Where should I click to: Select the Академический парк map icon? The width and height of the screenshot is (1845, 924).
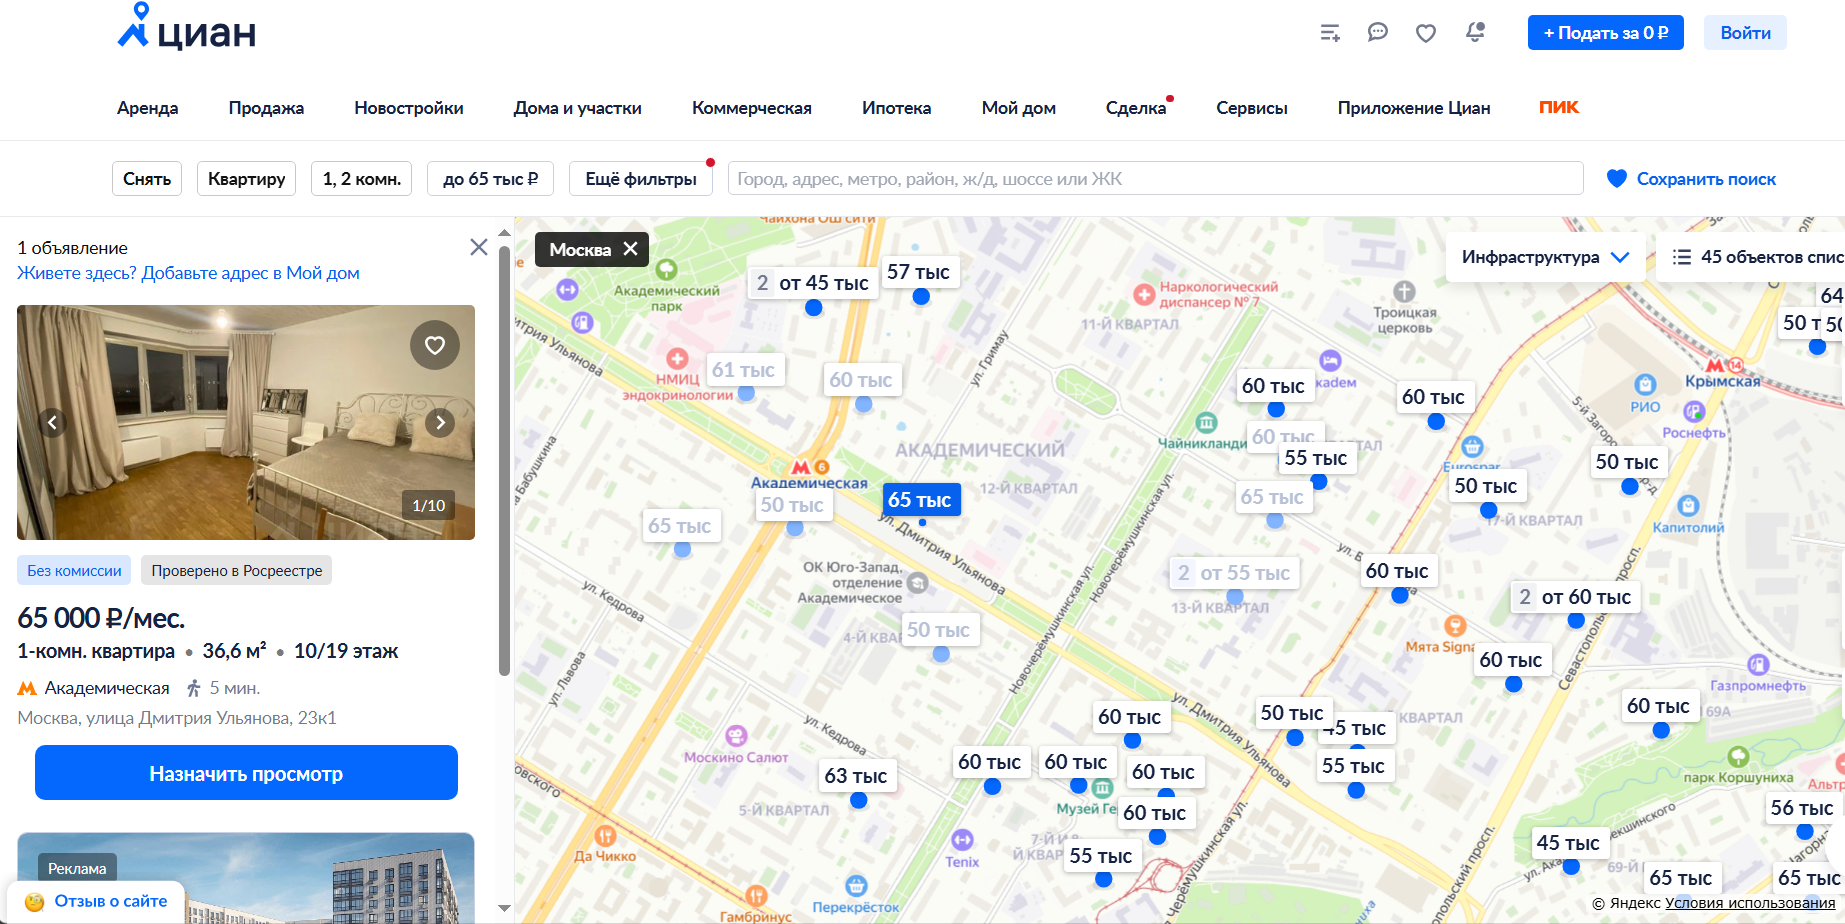click(x=667, y=270)
